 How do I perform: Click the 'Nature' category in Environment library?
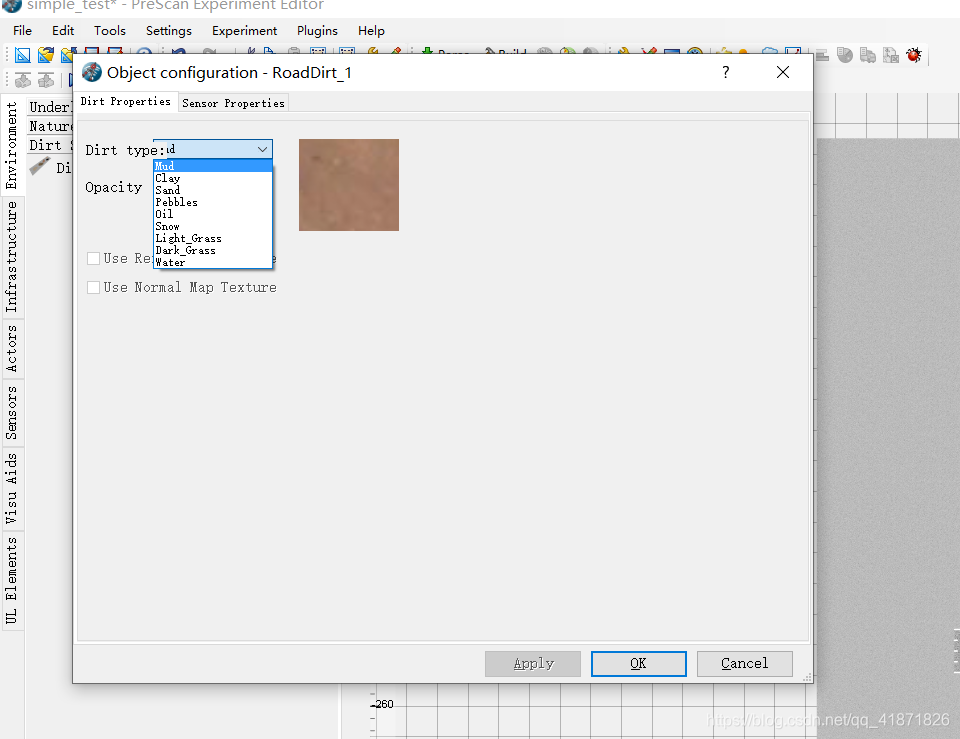coord(50,126)
